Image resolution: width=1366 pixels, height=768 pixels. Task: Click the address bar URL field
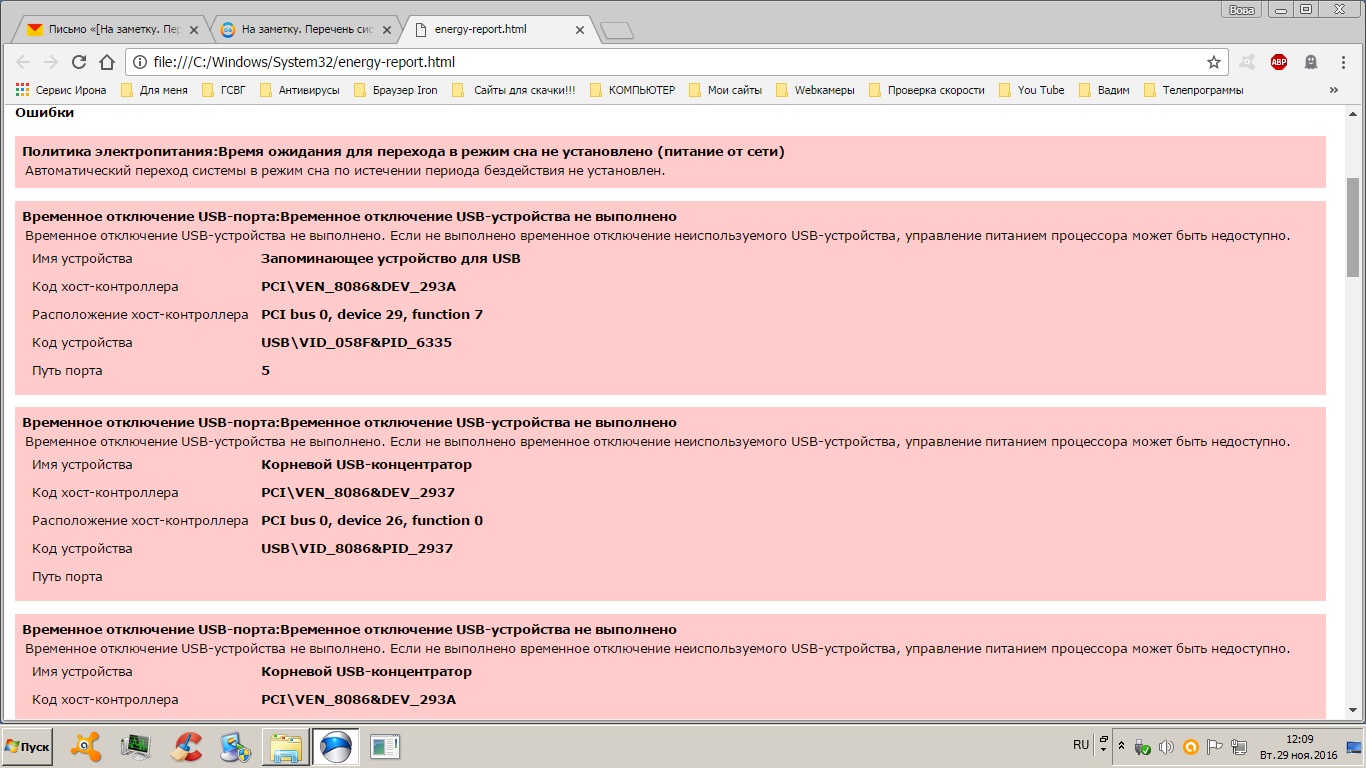tap(660, 62)
